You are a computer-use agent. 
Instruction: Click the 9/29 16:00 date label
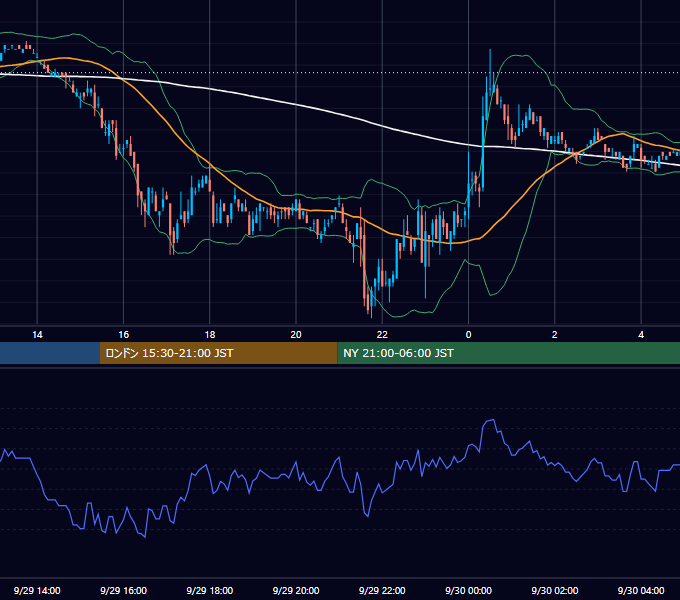[124, 590]
